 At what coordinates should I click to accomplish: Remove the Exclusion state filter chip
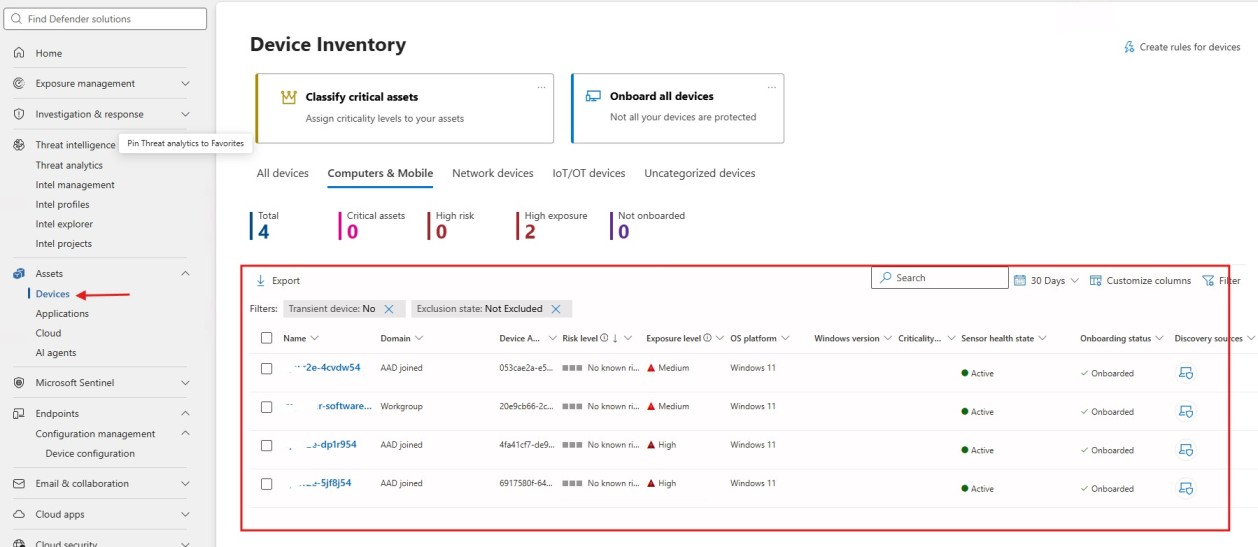[556, 309]
